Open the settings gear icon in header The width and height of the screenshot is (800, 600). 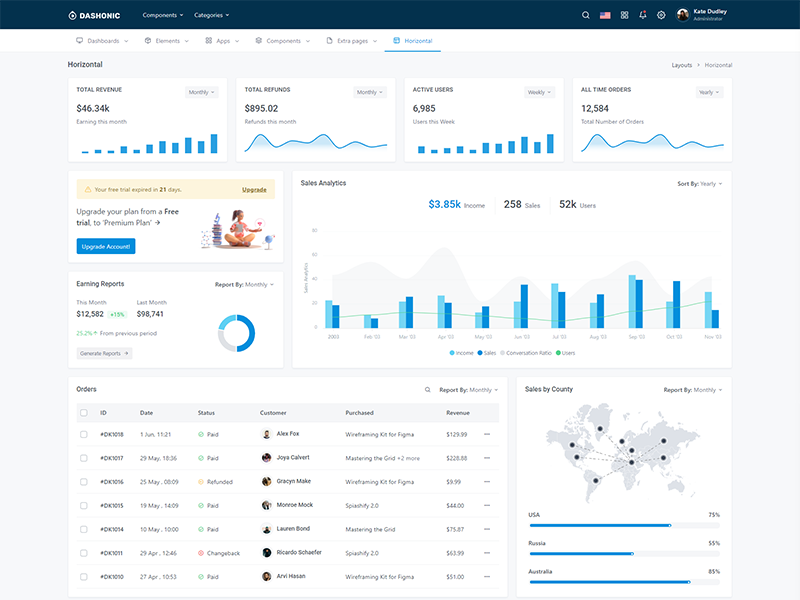point(661,15)
